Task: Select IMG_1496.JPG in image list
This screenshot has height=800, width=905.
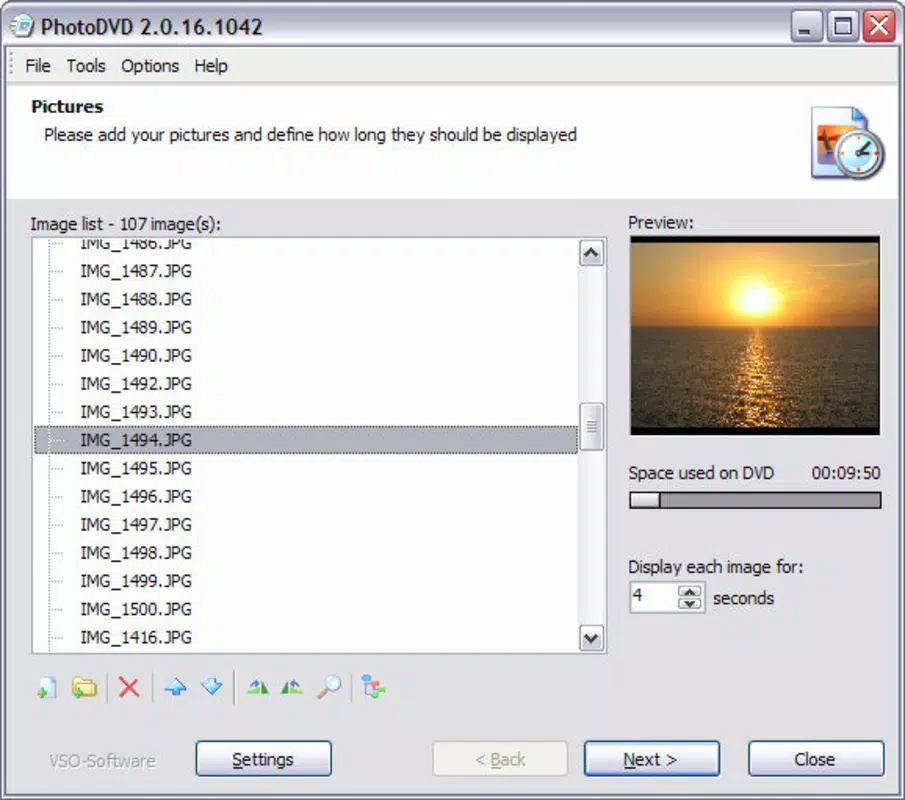Action: pos(136,496)
